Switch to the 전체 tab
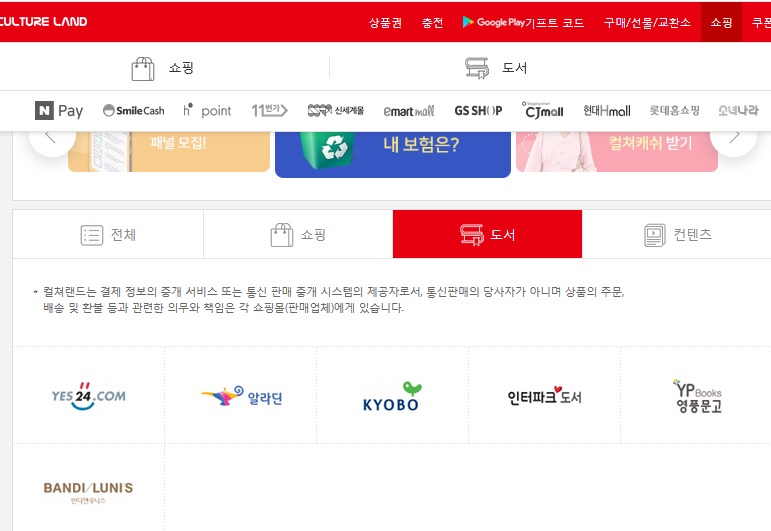 108,234
